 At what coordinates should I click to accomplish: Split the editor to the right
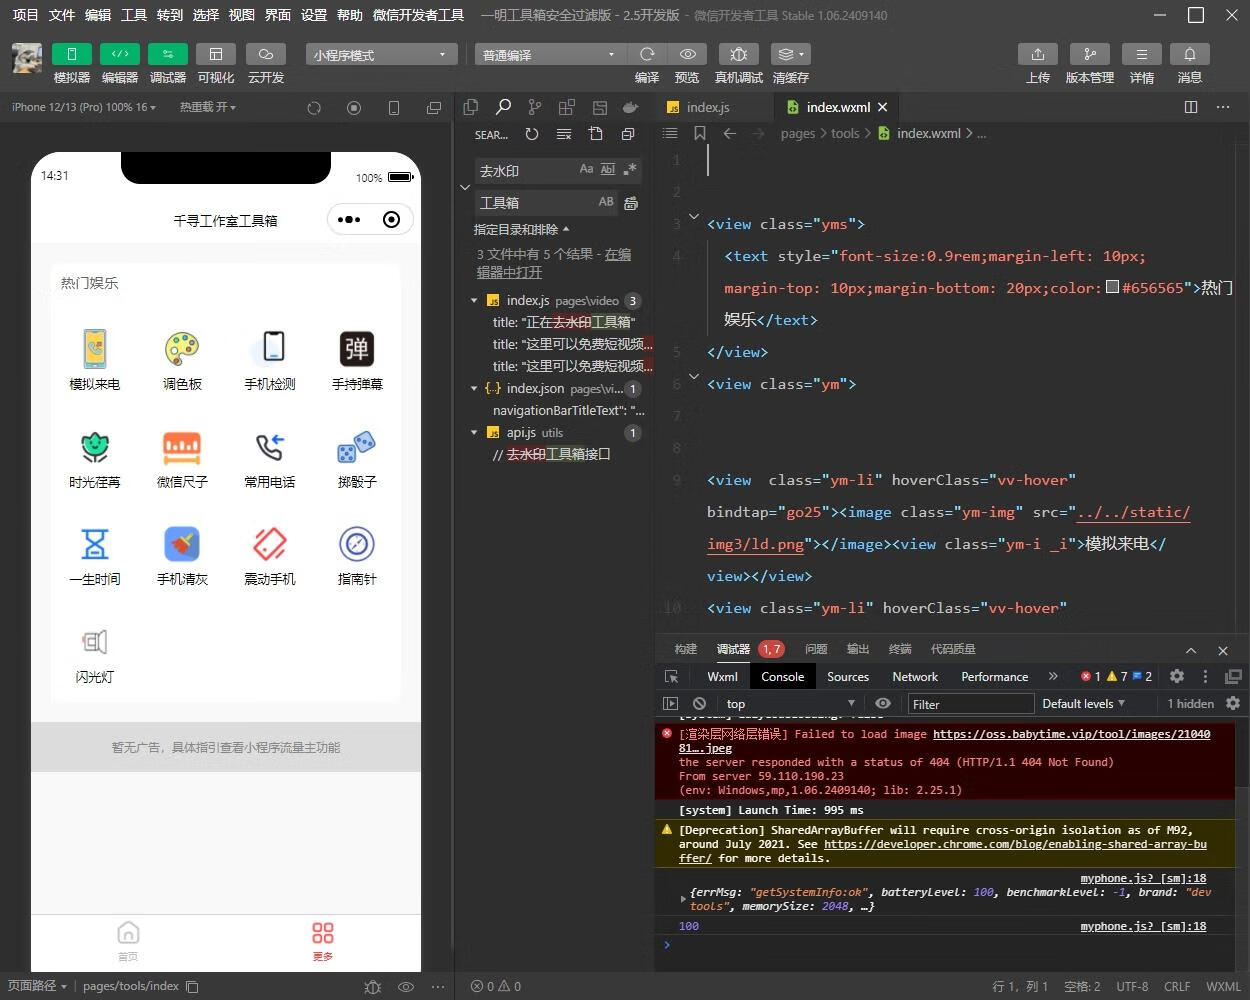(1191, 107)
